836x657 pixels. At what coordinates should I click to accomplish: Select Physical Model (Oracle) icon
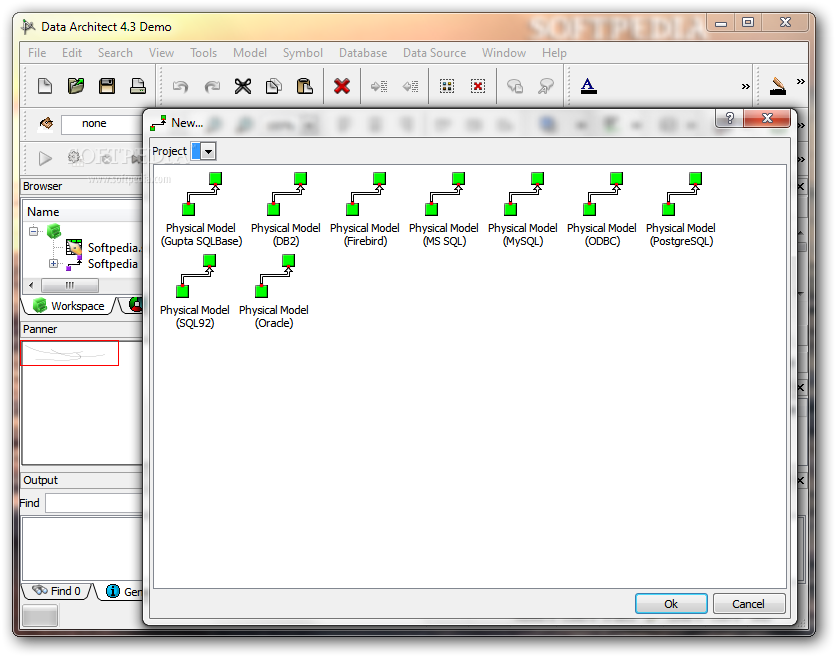pos(274,292)
